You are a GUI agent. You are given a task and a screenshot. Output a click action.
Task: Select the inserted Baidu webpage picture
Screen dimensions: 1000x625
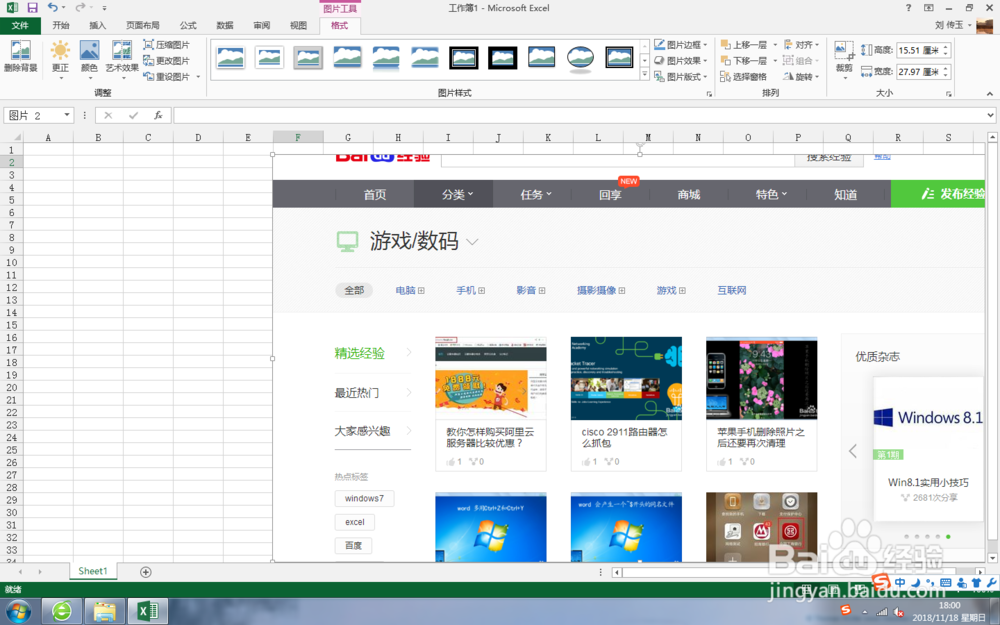(628, 358)
